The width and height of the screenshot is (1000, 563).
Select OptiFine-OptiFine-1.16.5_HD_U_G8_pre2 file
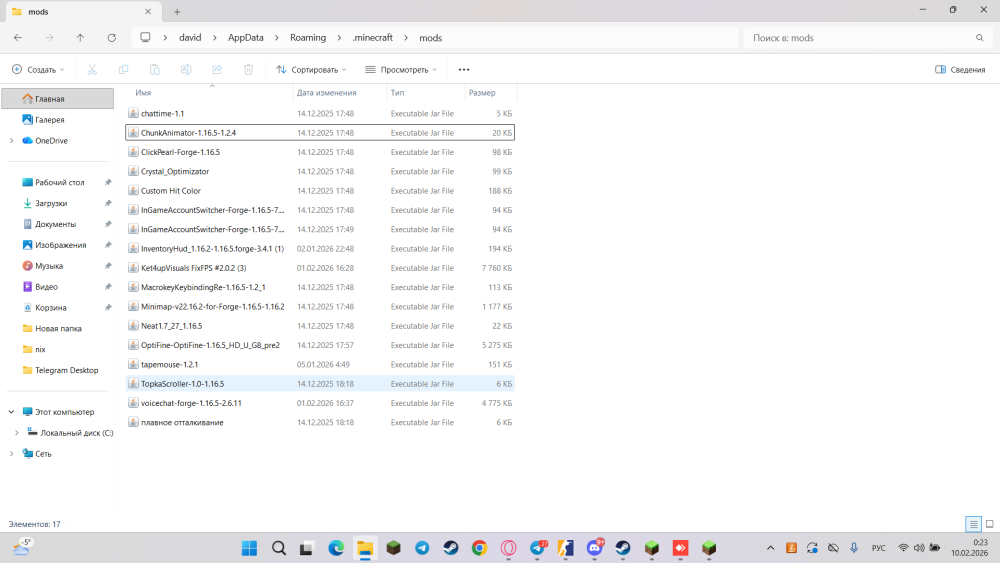click(320, 345)
